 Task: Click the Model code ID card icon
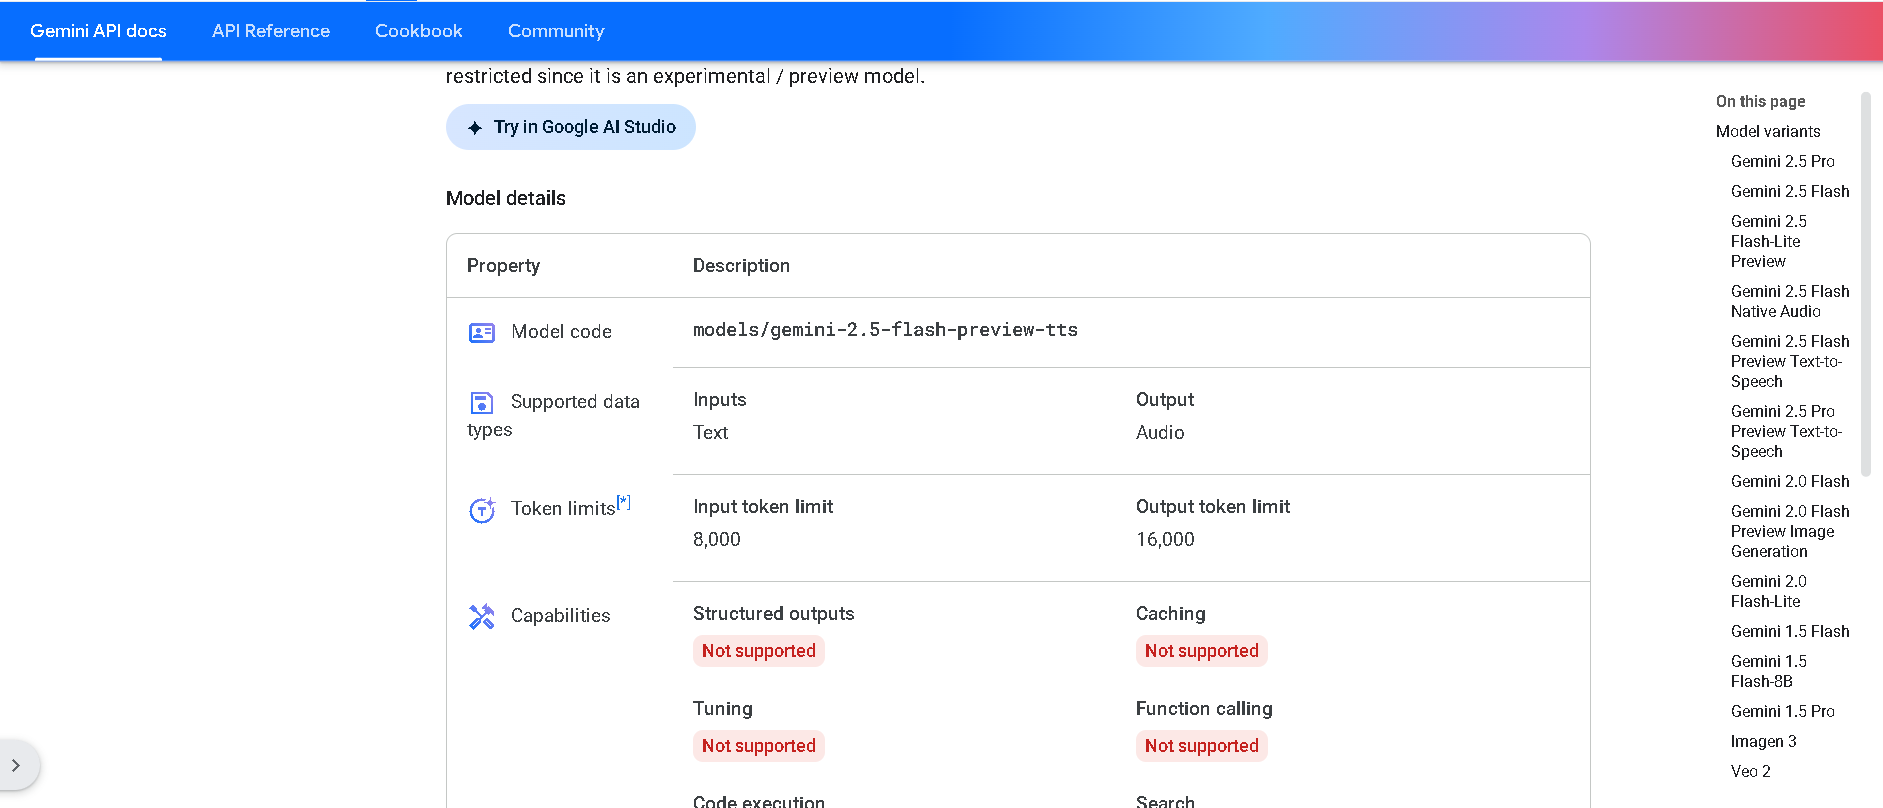[x=482, y=332]
